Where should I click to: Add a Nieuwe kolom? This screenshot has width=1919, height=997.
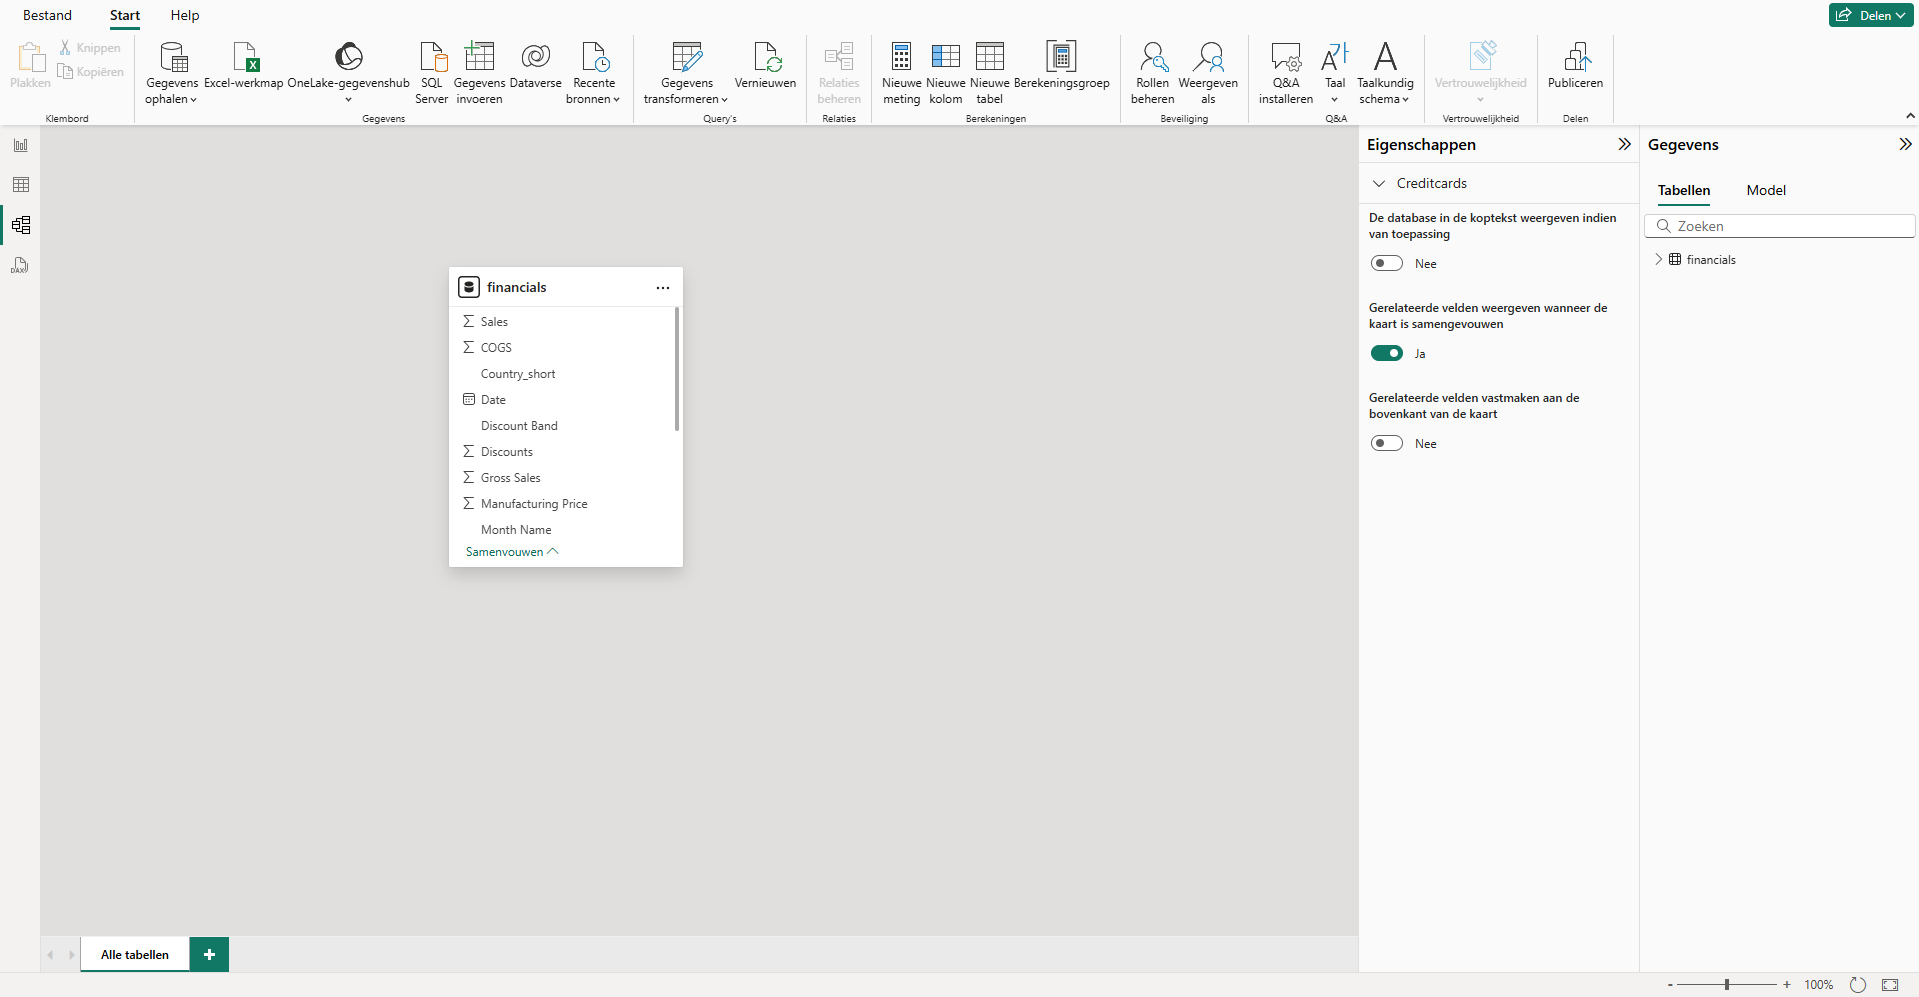coord(945,72)
